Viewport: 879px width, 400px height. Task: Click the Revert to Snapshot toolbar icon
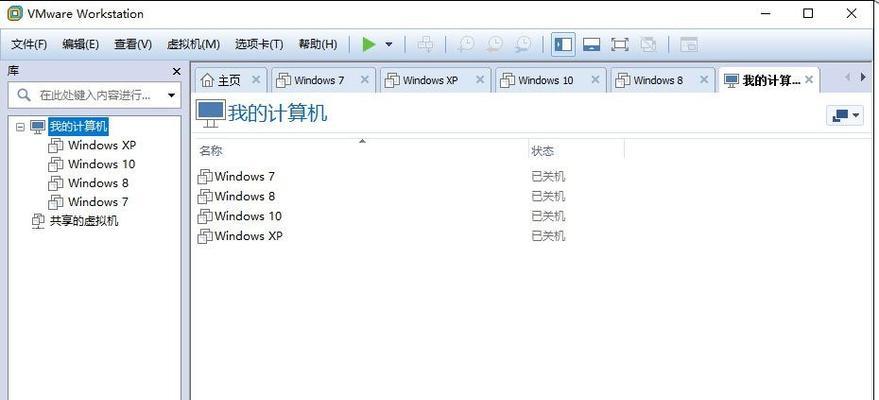point(494,44)
